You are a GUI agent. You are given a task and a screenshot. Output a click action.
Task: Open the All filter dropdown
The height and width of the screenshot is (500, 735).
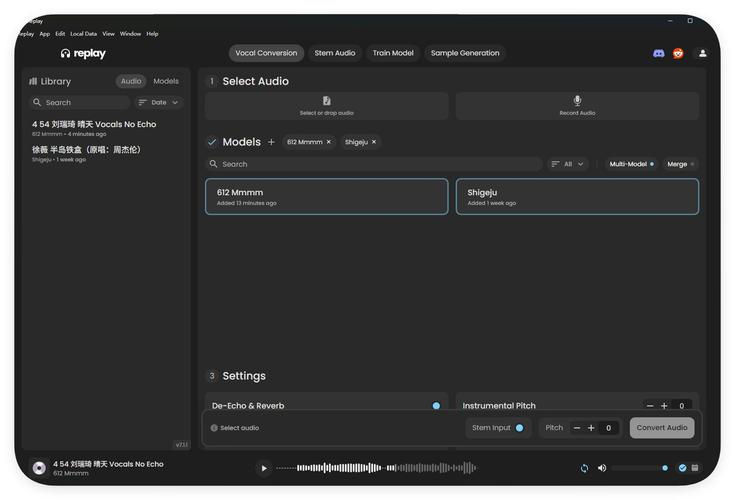pyautogui.click(x=568, y=164)
